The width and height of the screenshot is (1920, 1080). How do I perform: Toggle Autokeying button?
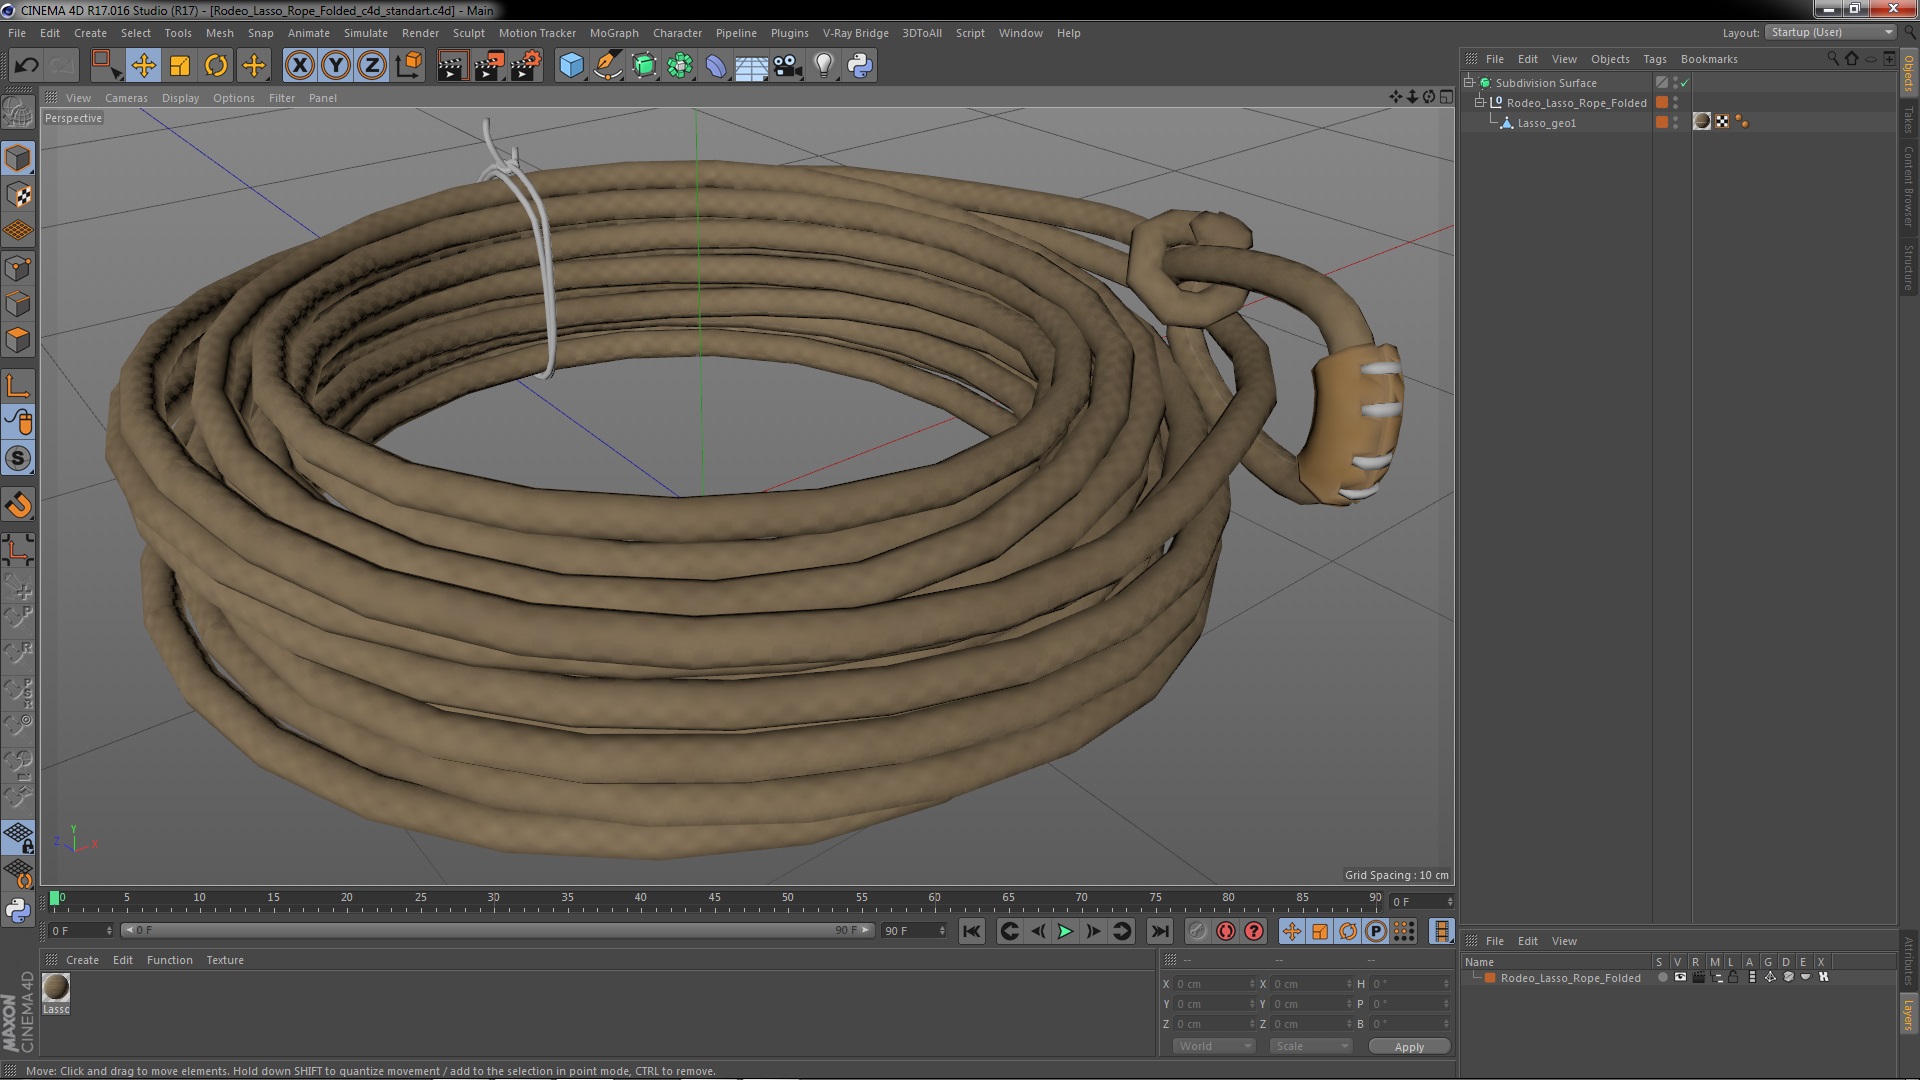point(1225,931)
